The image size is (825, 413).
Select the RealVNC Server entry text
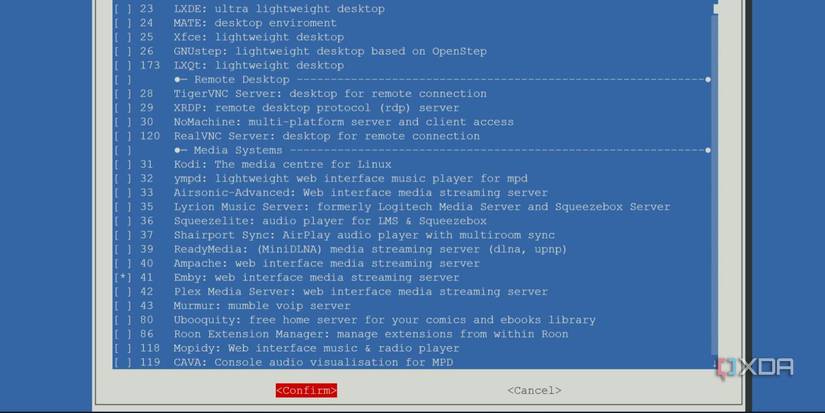coord(327,136)
